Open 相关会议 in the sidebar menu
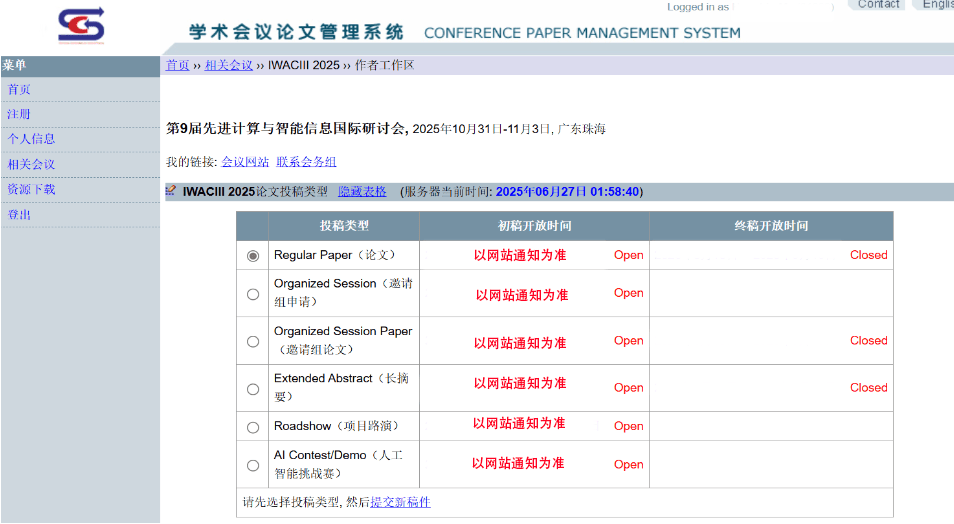 point(31,165)
